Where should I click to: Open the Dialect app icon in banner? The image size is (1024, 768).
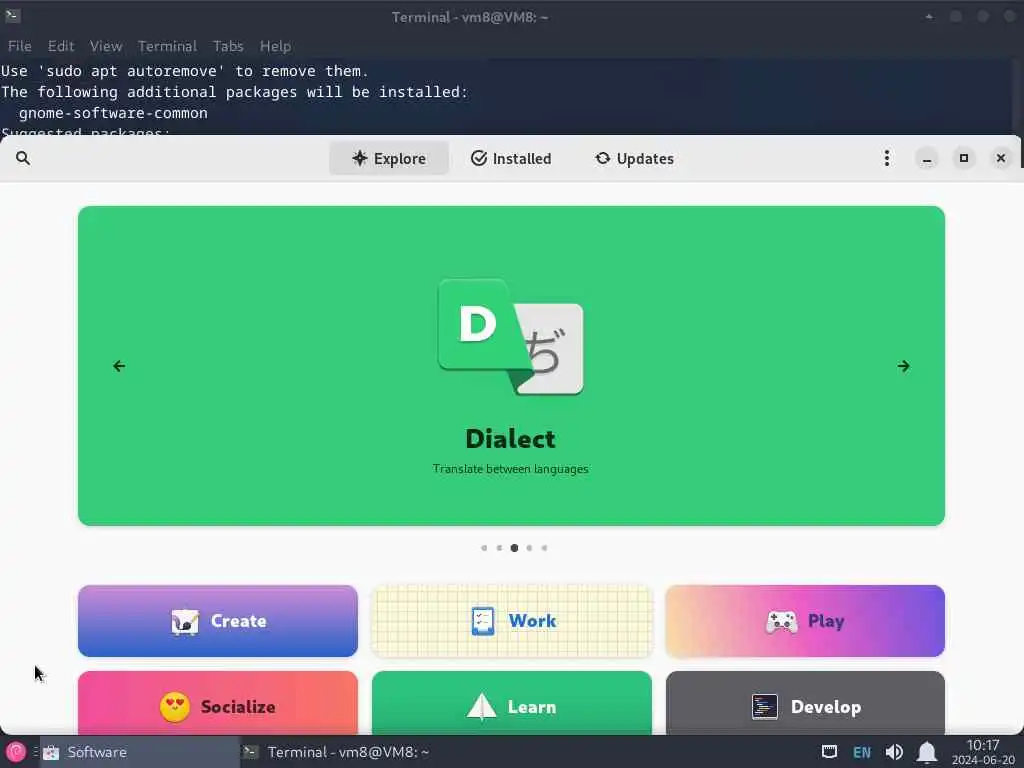tap(511, 337)
